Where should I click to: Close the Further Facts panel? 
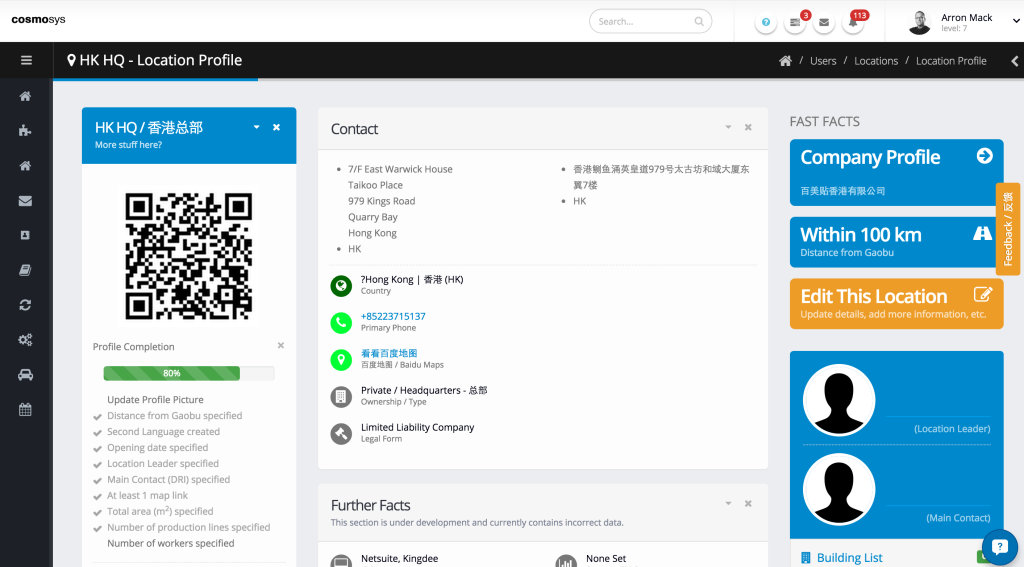(748, 504)
